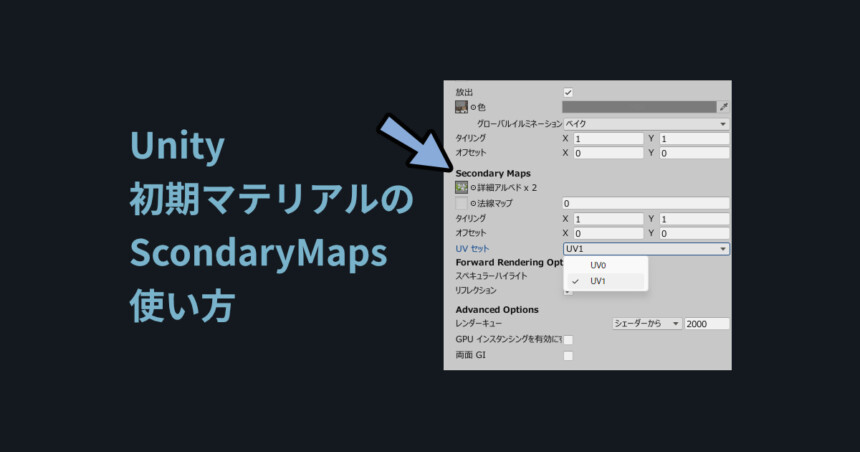Select UV0 from the dropdown list
Image resolution: width=860 pixels, height=452 pixels.
(606, 265)
